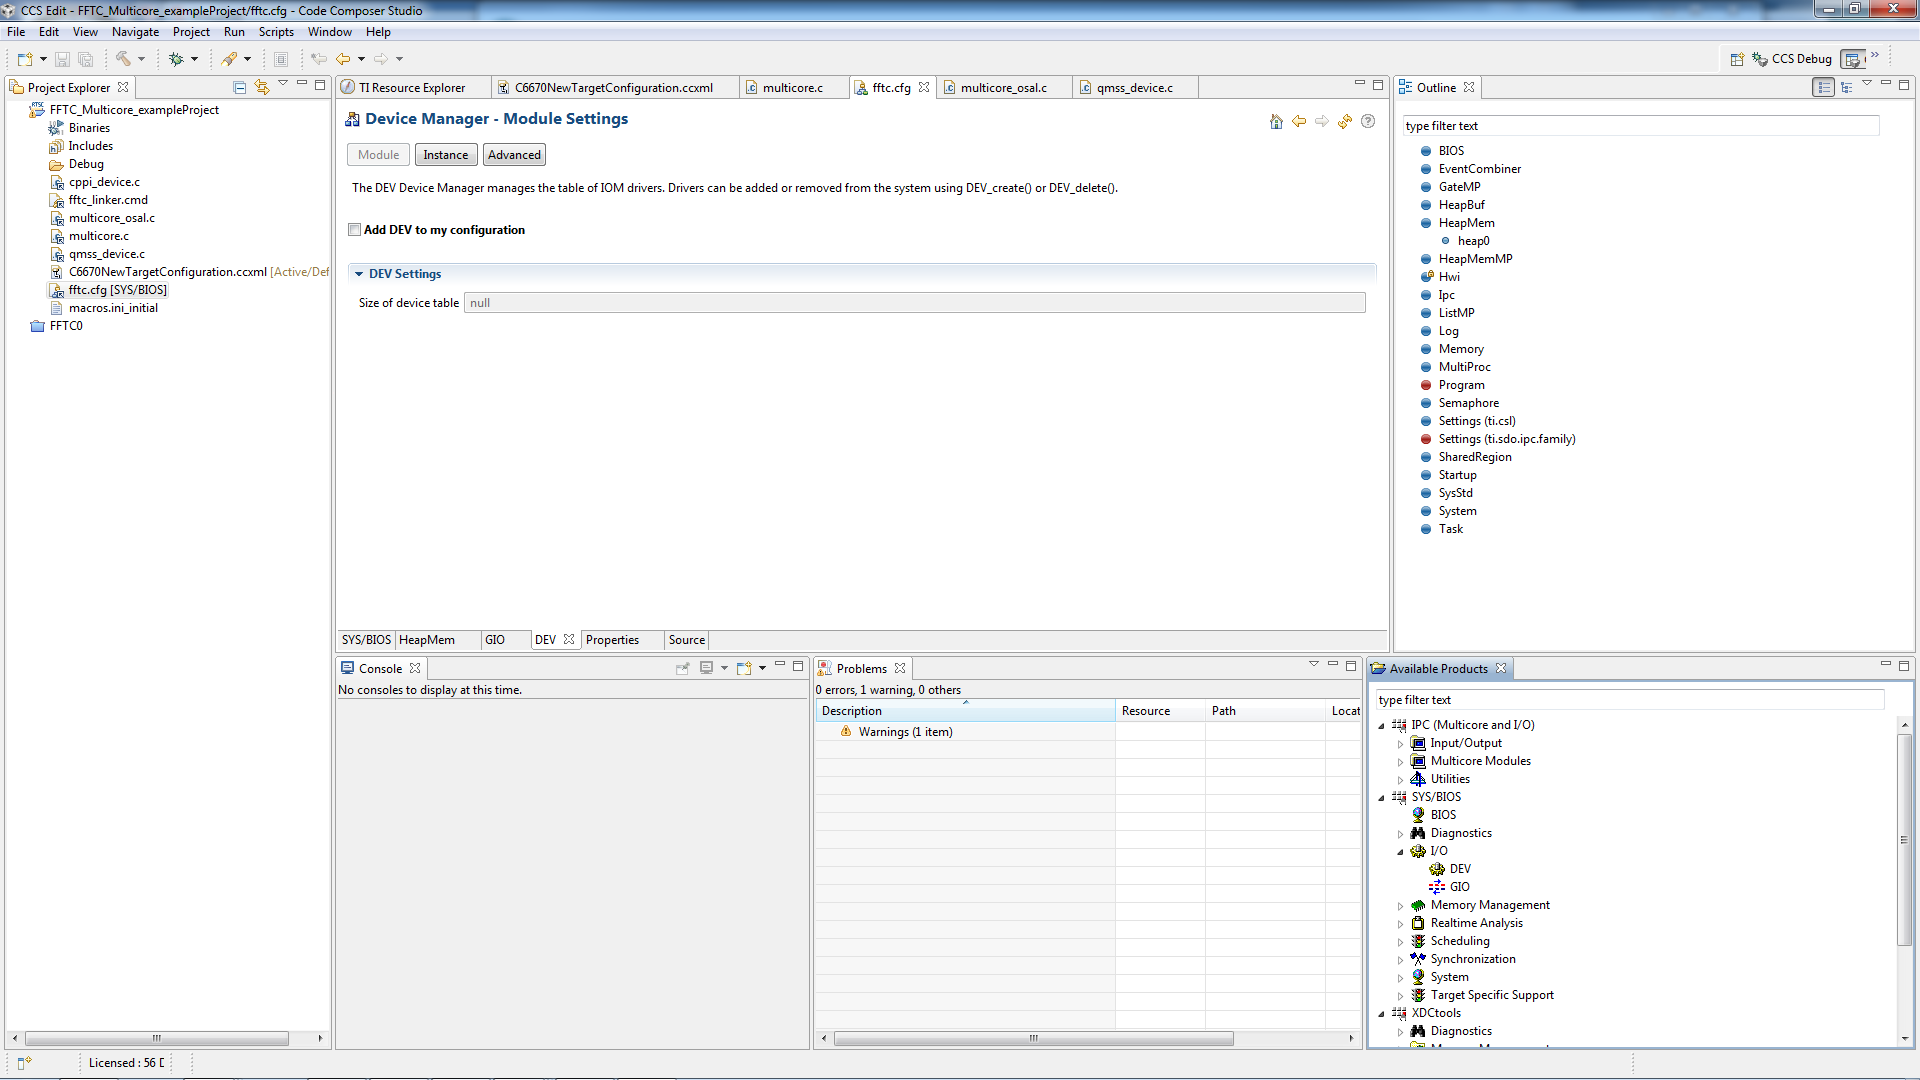This screenshot has width=1920, height=1080.
Task: Toggle tree view in Outline panel
Action: click(x=1847, y=87)
